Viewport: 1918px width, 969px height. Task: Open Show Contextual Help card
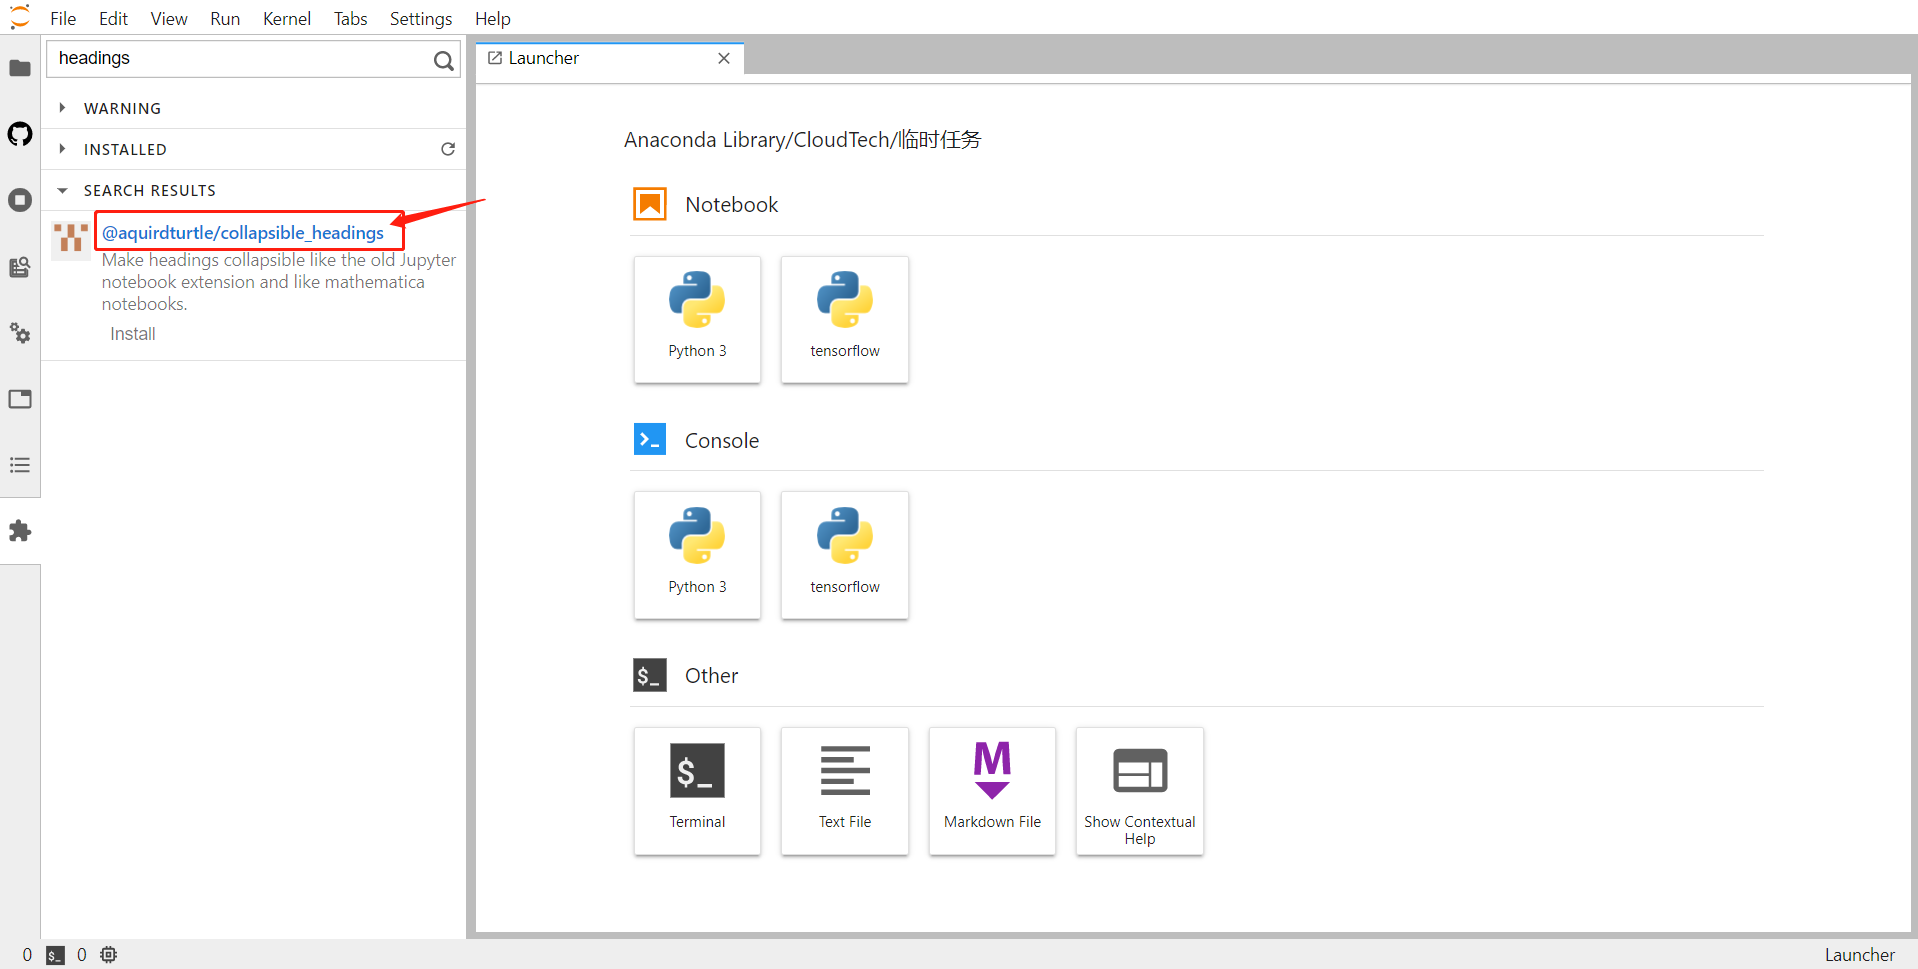click(x=1140, y=791)
